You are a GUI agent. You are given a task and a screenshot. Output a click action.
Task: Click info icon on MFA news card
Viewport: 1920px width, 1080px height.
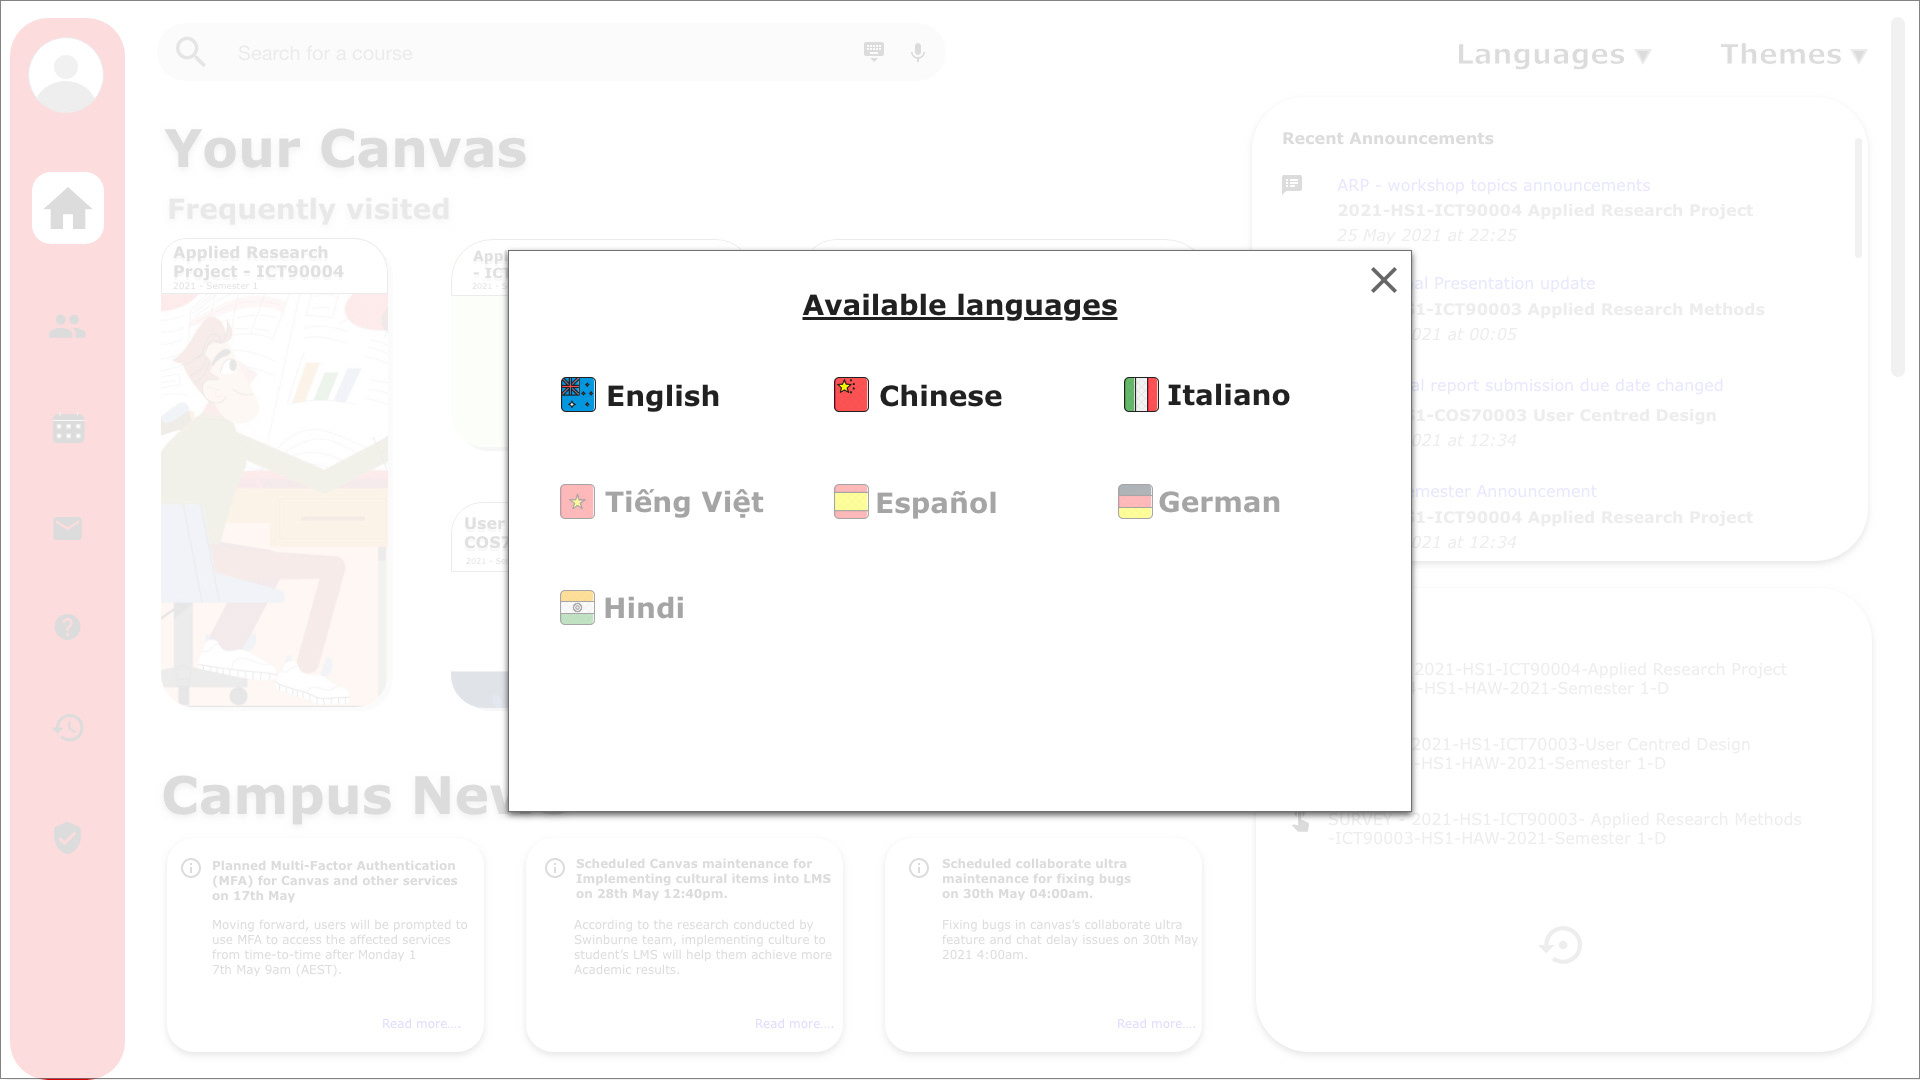tap(191, 868)
